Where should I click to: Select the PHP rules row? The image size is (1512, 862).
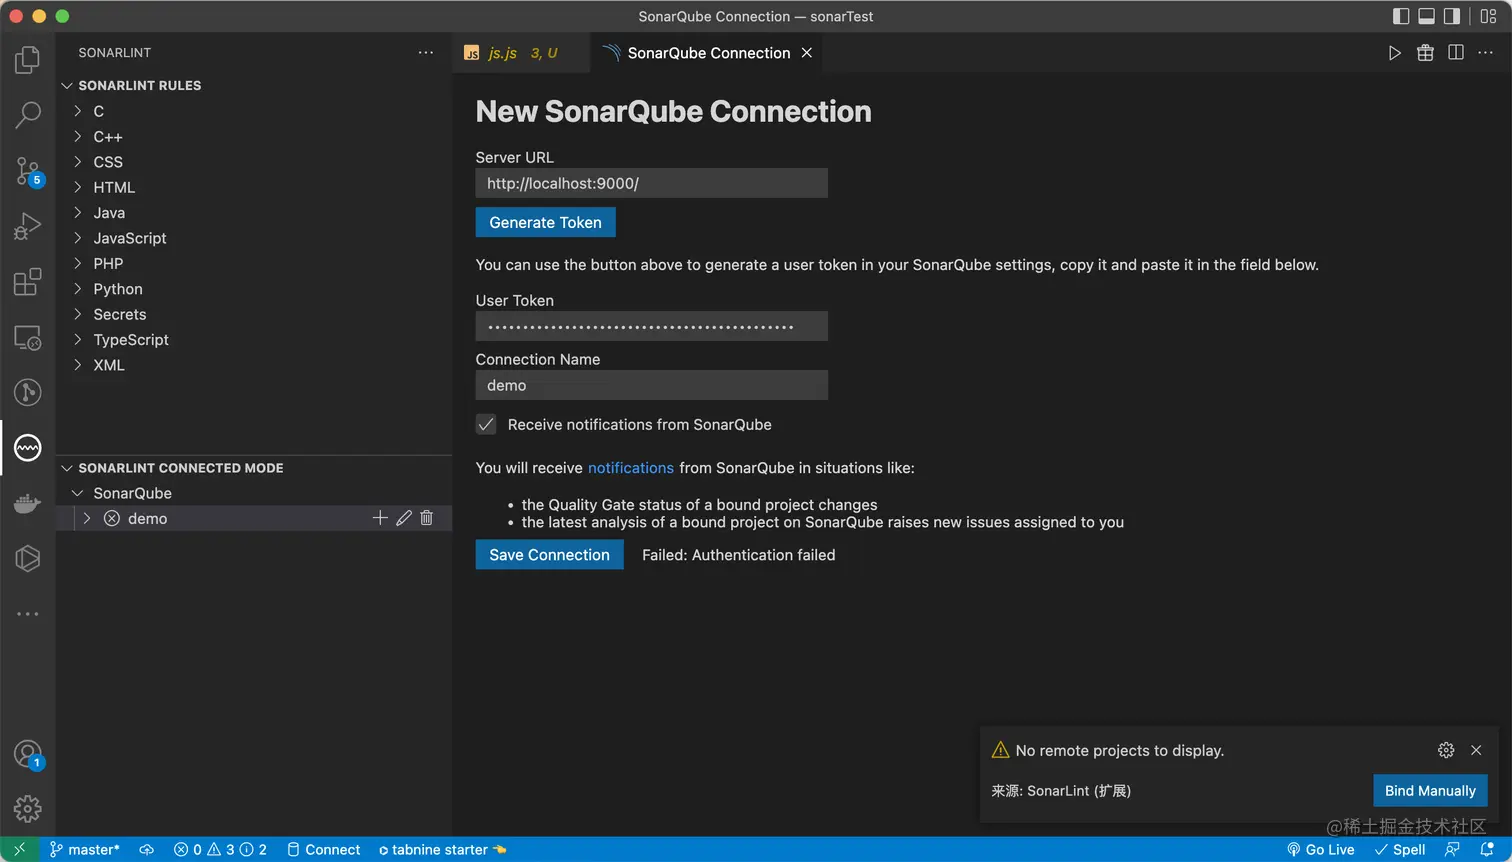(254, 264)
